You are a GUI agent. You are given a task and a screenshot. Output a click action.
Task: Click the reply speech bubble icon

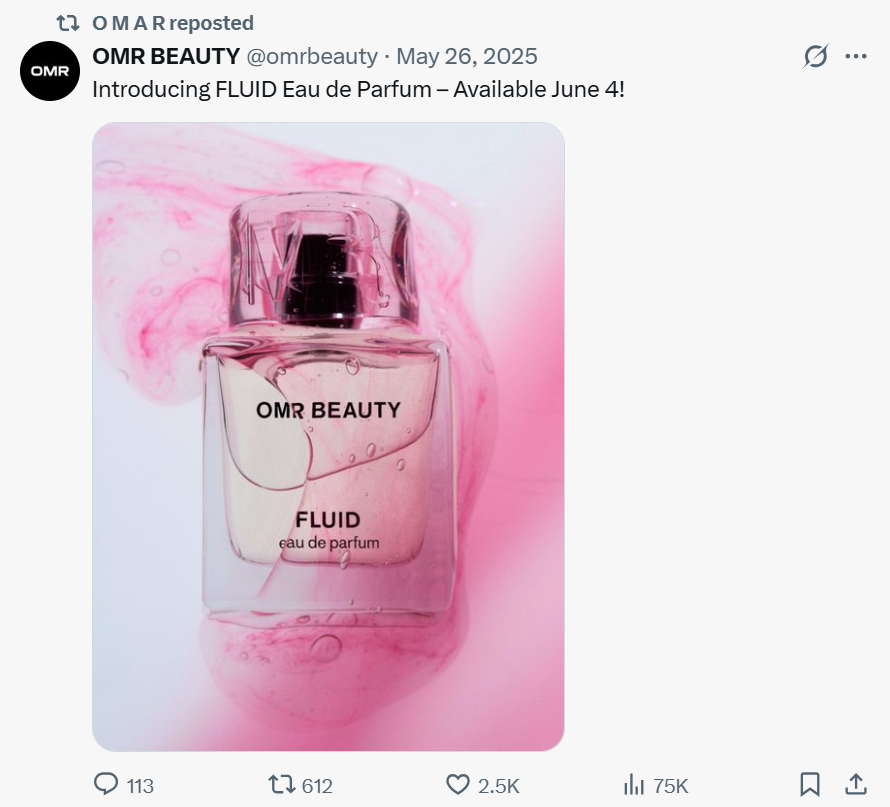pyautogui.click(x=106, y=784)
